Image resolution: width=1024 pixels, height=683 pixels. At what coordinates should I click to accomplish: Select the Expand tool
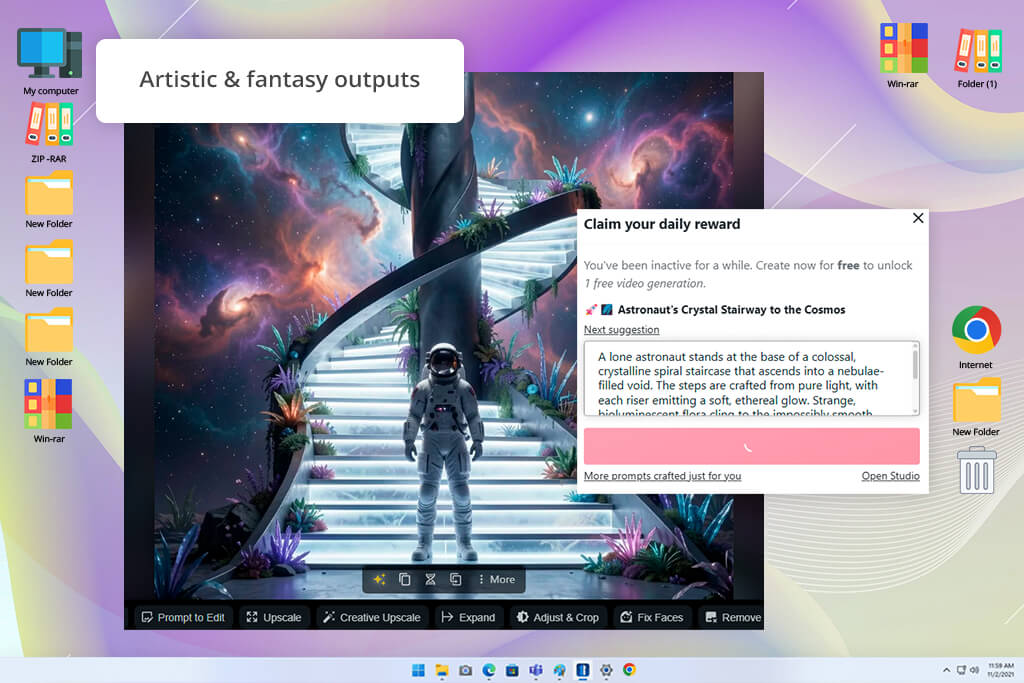point(468,617)
